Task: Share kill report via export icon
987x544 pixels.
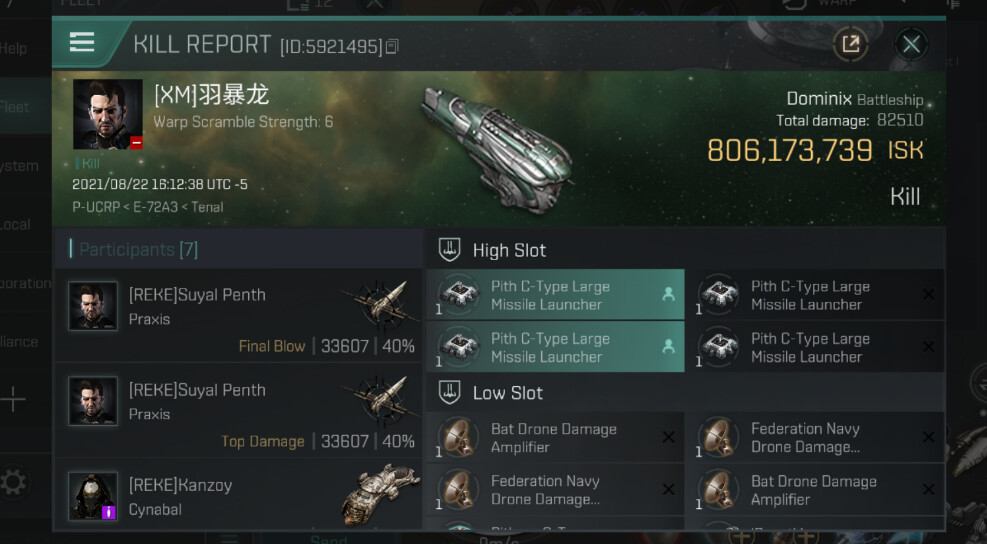Action: pyautogui.click(x=850, y=44)
